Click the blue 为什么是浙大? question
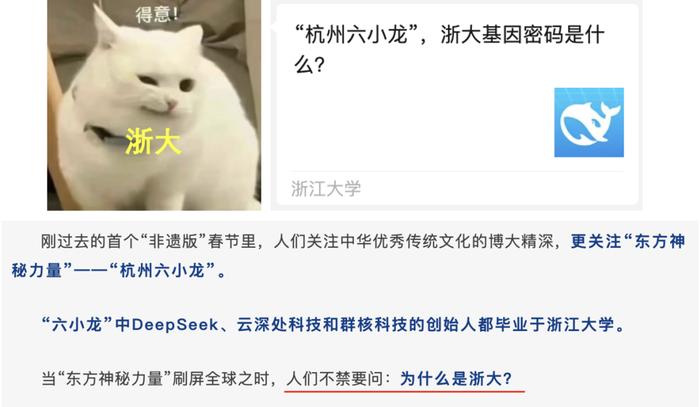Screen dimensions: 700x407 point(456,379)
